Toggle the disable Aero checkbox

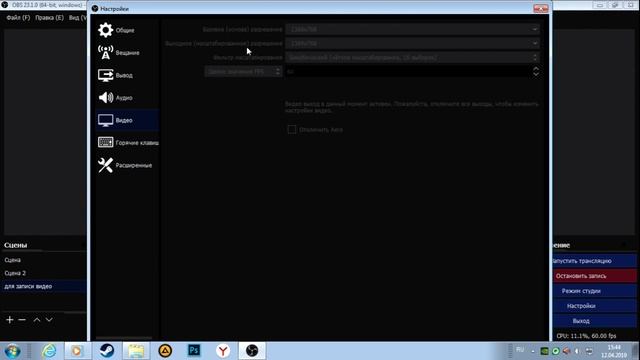[x=291, y=129]
